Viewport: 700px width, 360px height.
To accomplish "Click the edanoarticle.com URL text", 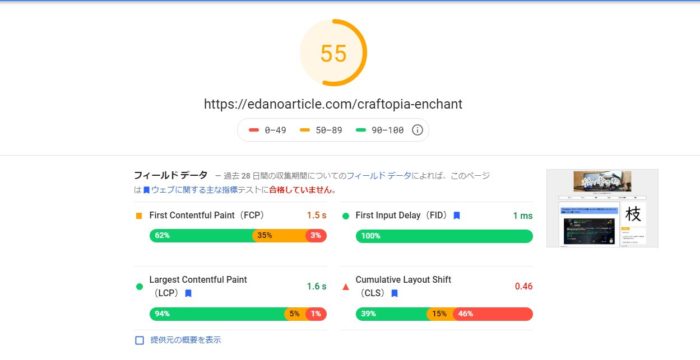I will tap(333, 104).
